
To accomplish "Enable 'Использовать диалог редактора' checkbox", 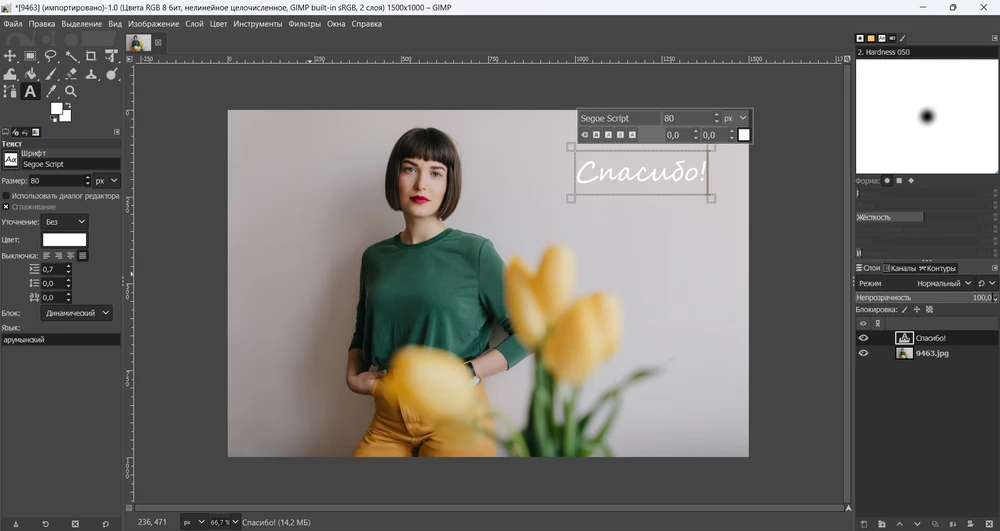I will (6, 196).
